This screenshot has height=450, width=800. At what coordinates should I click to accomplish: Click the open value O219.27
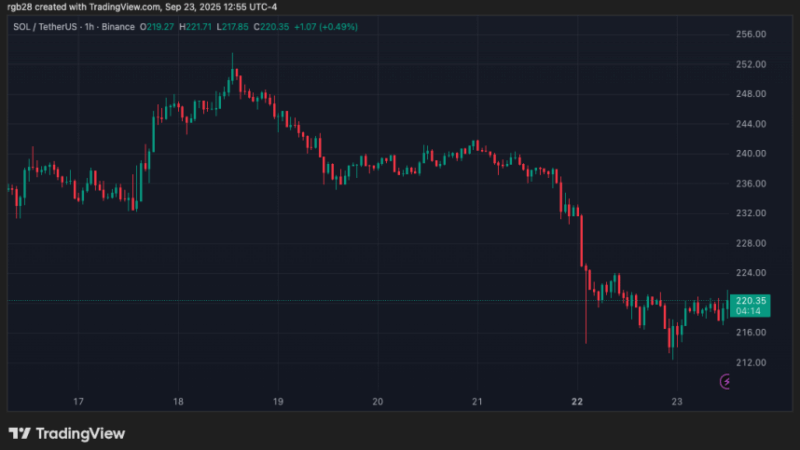coord(157,27)
